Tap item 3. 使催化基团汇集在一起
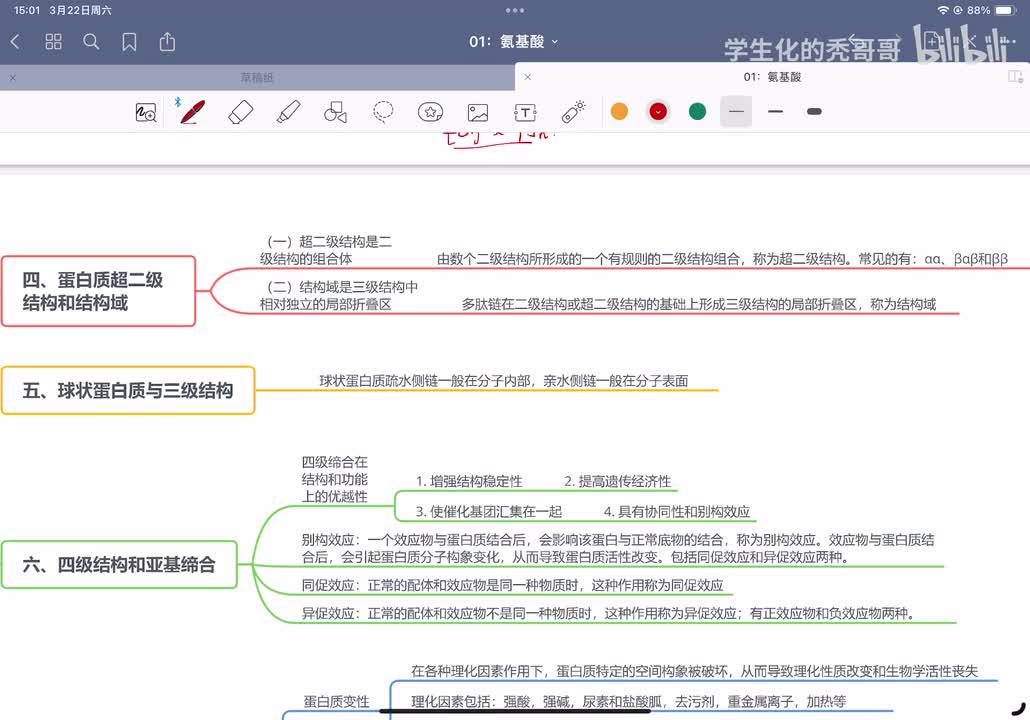 (489, 511)
